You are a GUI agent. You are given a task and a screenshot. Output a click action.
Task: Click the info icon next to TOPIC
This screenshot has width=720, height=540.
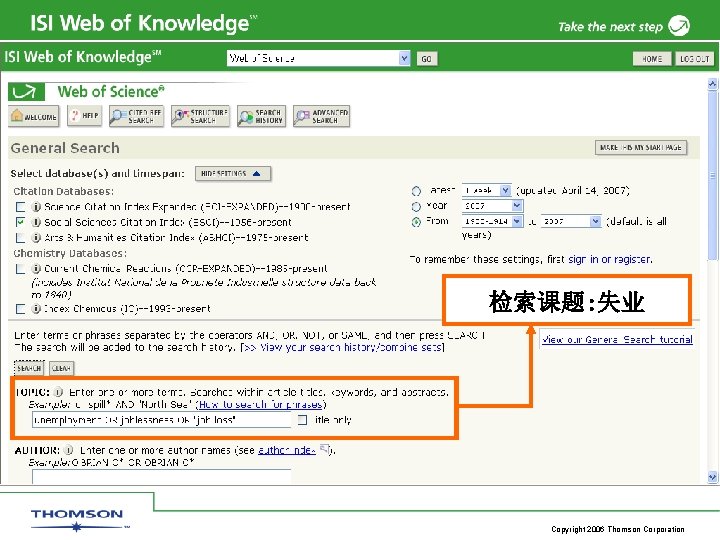(x=58, y=392)
